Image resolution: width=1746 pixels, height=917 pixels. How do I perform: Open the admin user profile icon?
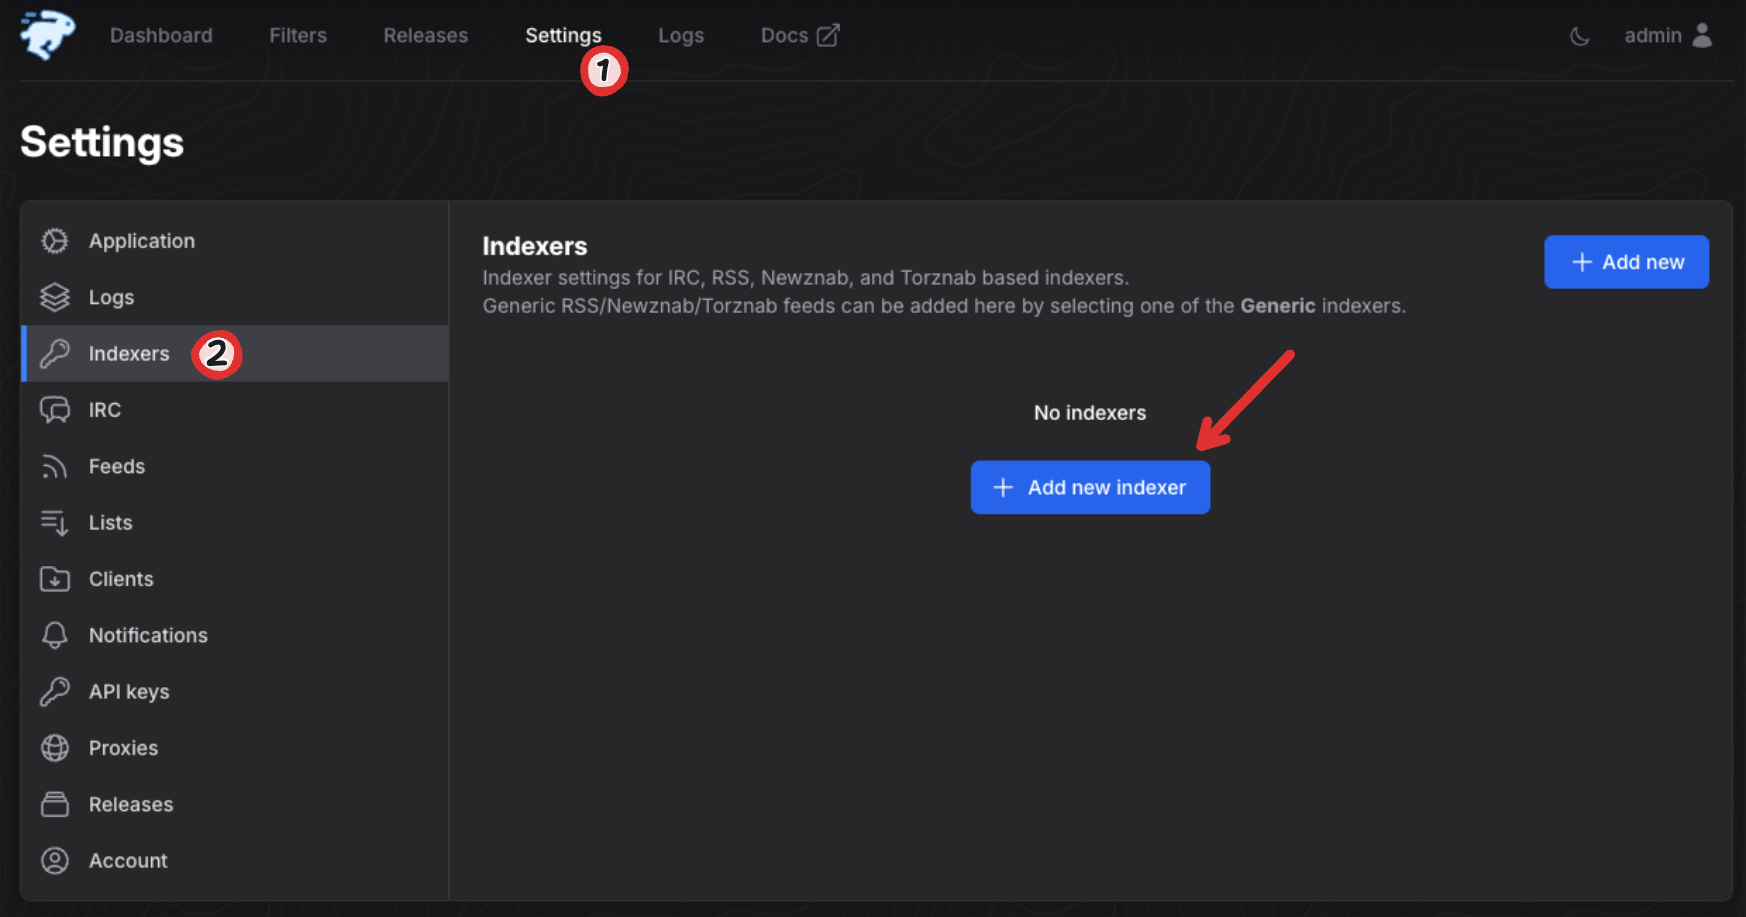coord(1702,36)
